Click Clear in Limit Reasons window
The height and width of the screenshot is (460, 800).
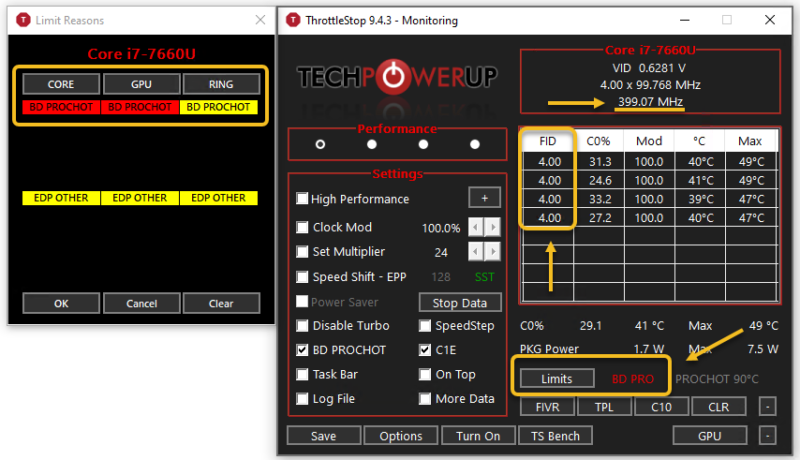pyautogui.click(x=221, y=303)
